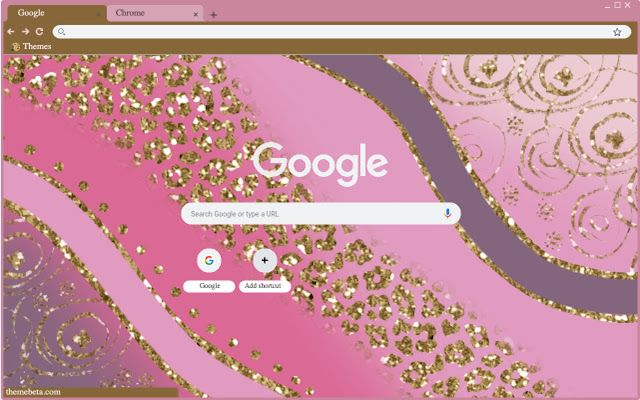Minimize the browser window
Viewport: 640px width, 400px height.
point(608,6)
